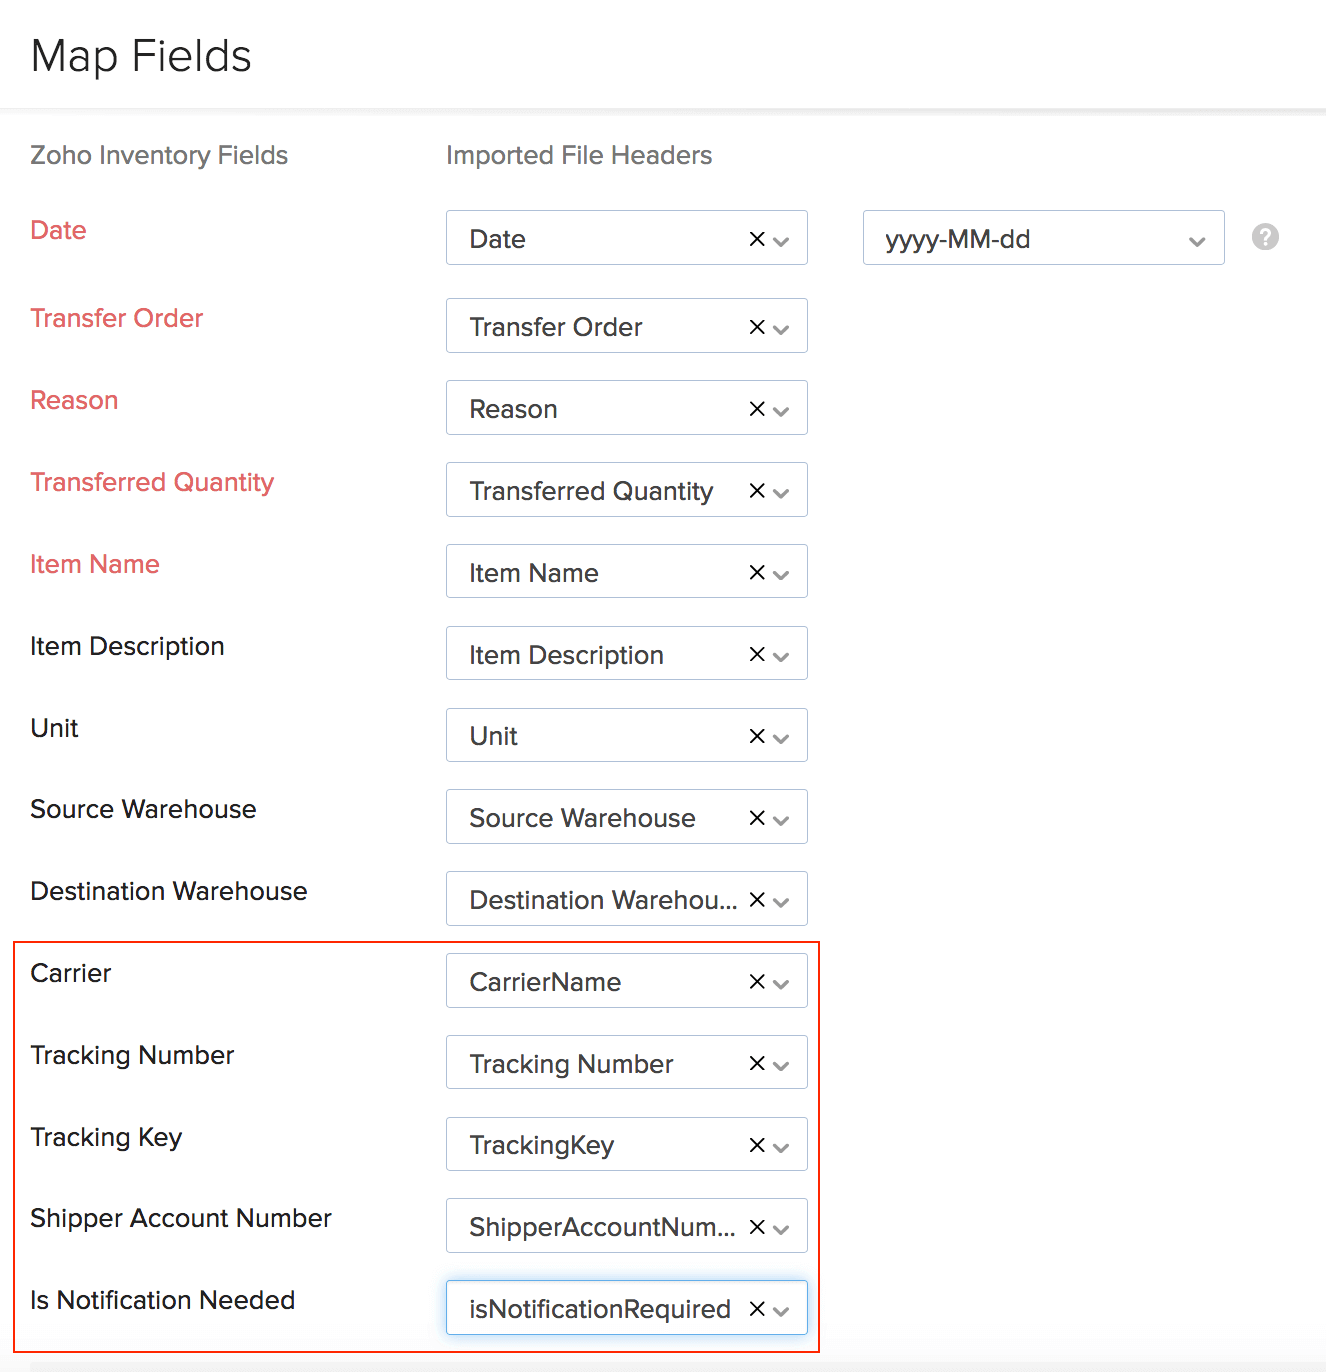This screenshot has width=1326, height=1372.
Task: Open the help tooltip beside the date format
Action: [1264, 237]
